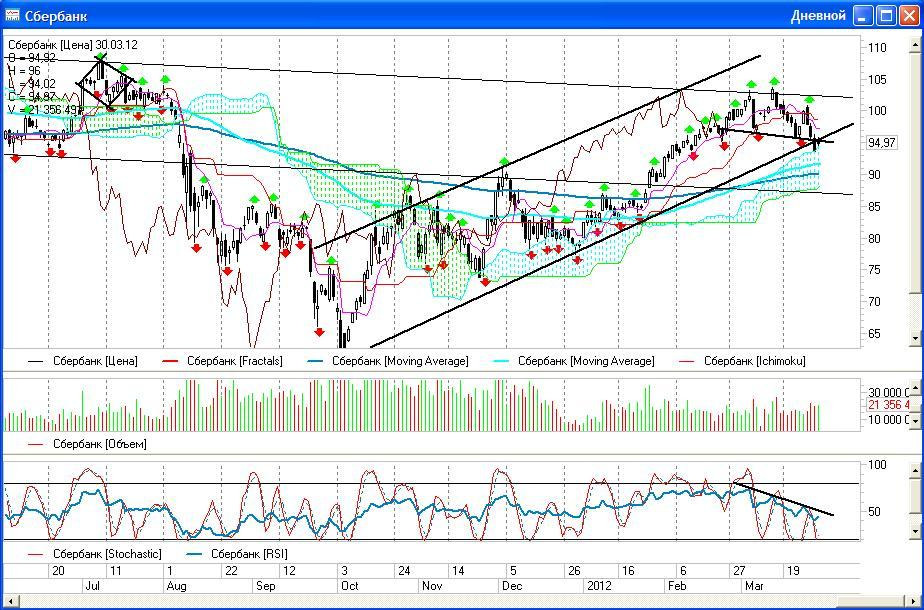Click the Aug month label on time axis

[176, 587]
